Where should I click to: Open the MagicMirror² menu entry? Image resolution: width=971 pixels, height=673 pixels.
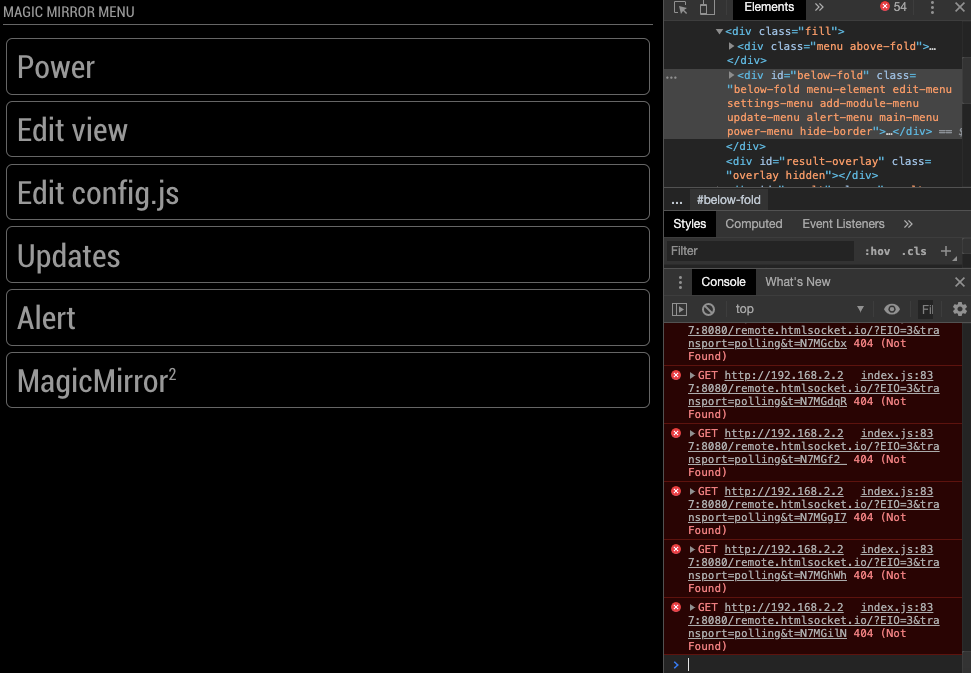tap(328, 380)
